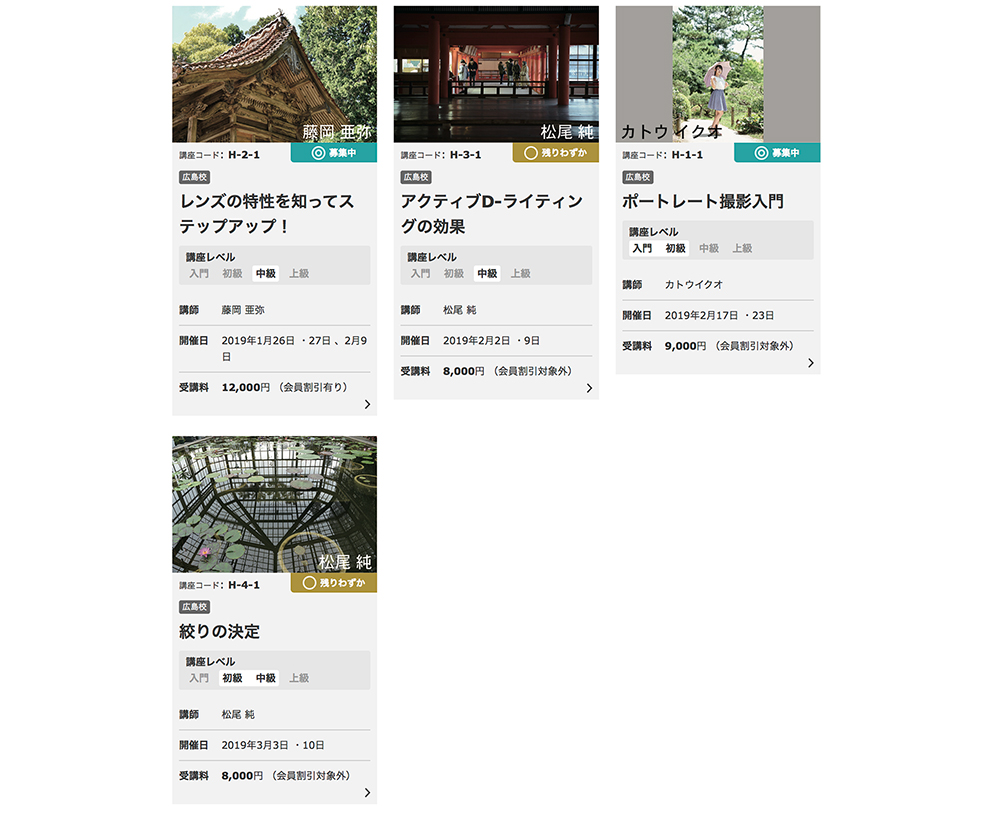
Task: Open the レンズの特性を知ってステップアップ！ course title
Action: pyautogui.click(x=267, y=214)
